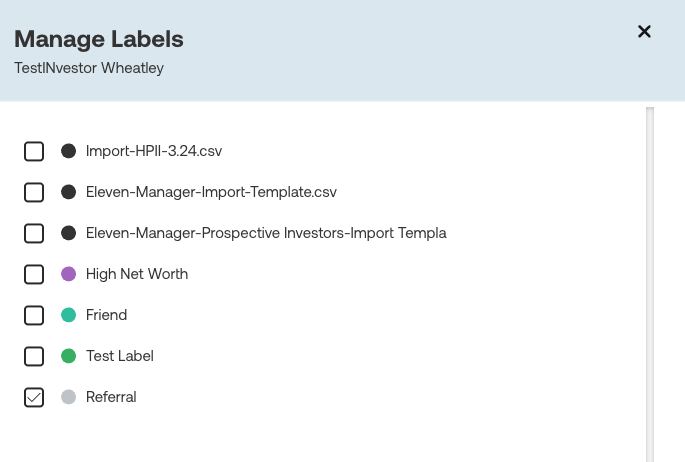Click the High Net Worth label text

(136, 274)
